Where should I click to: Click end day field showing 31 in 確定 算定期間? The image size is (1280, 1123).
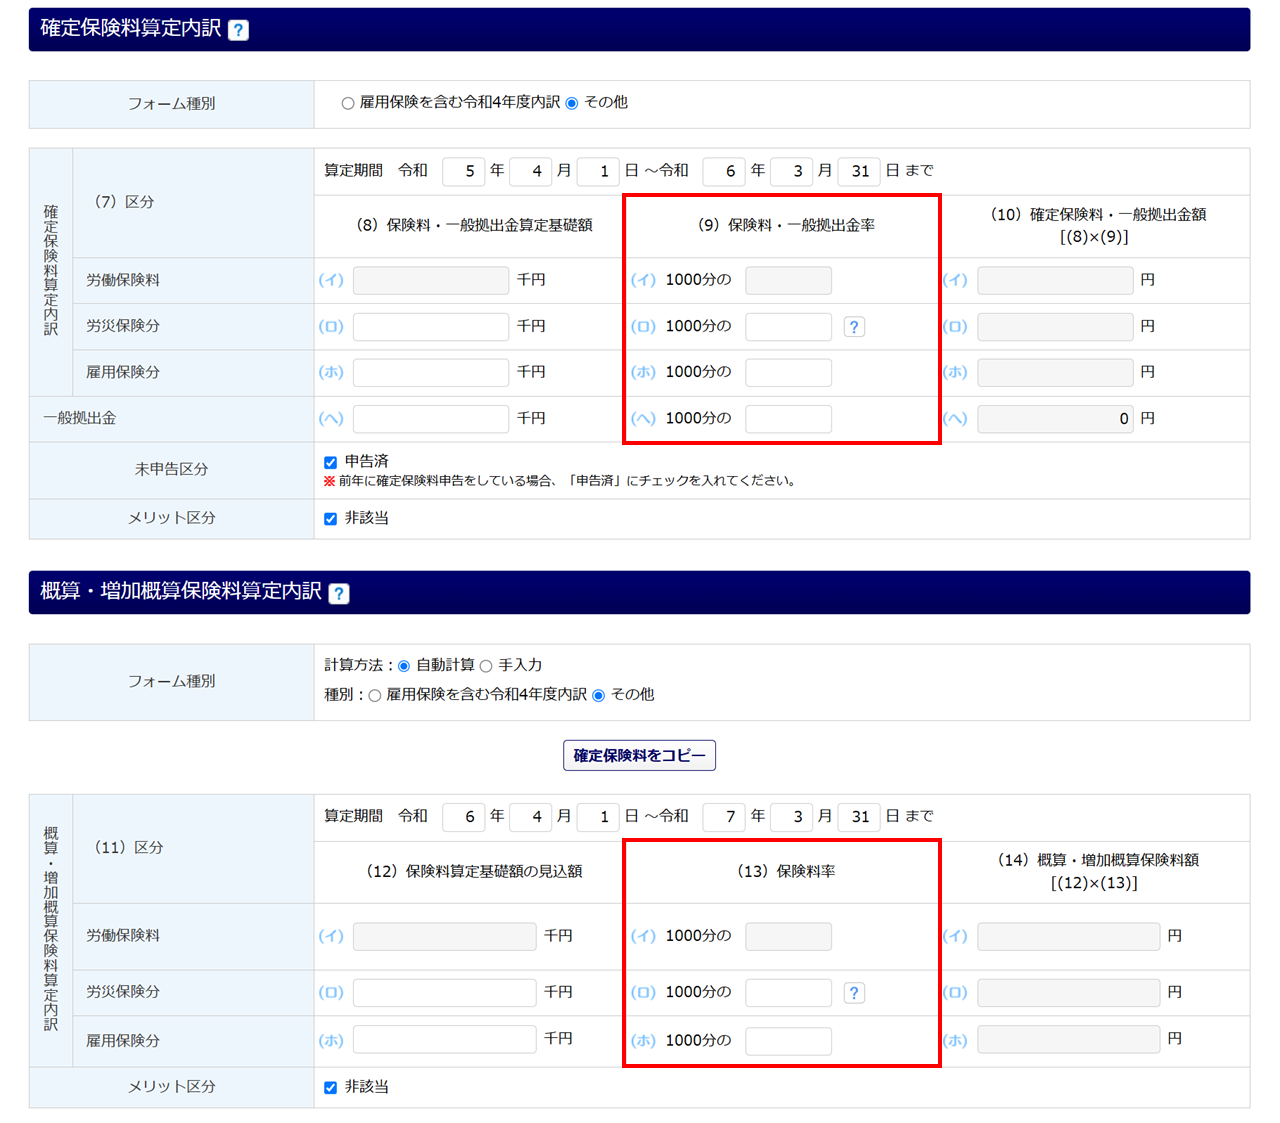[859, 171]
